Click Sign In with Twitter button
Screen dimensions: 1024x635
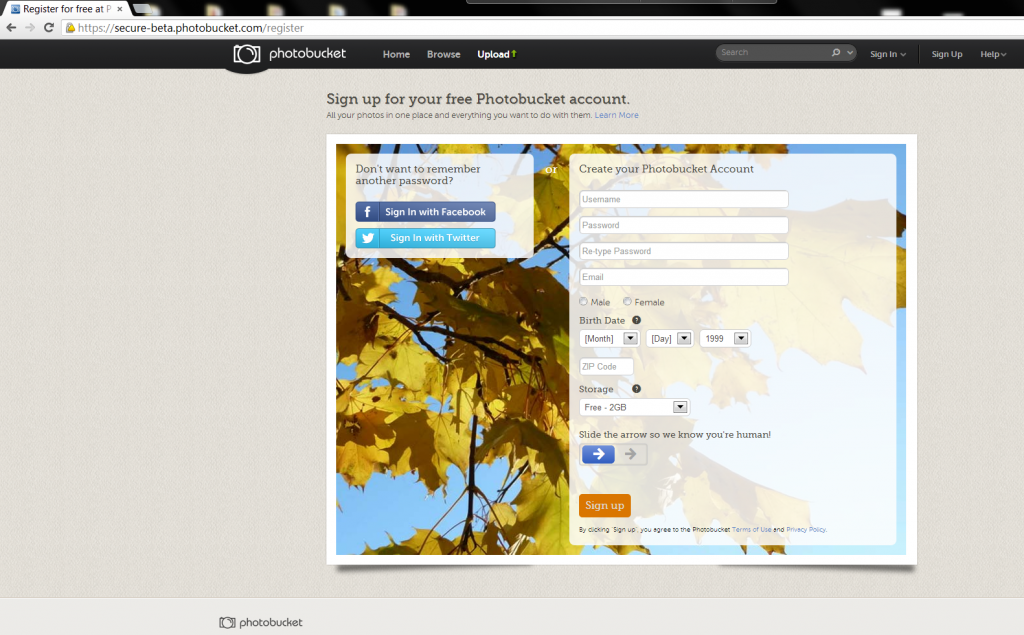click(x=425, y=238)
